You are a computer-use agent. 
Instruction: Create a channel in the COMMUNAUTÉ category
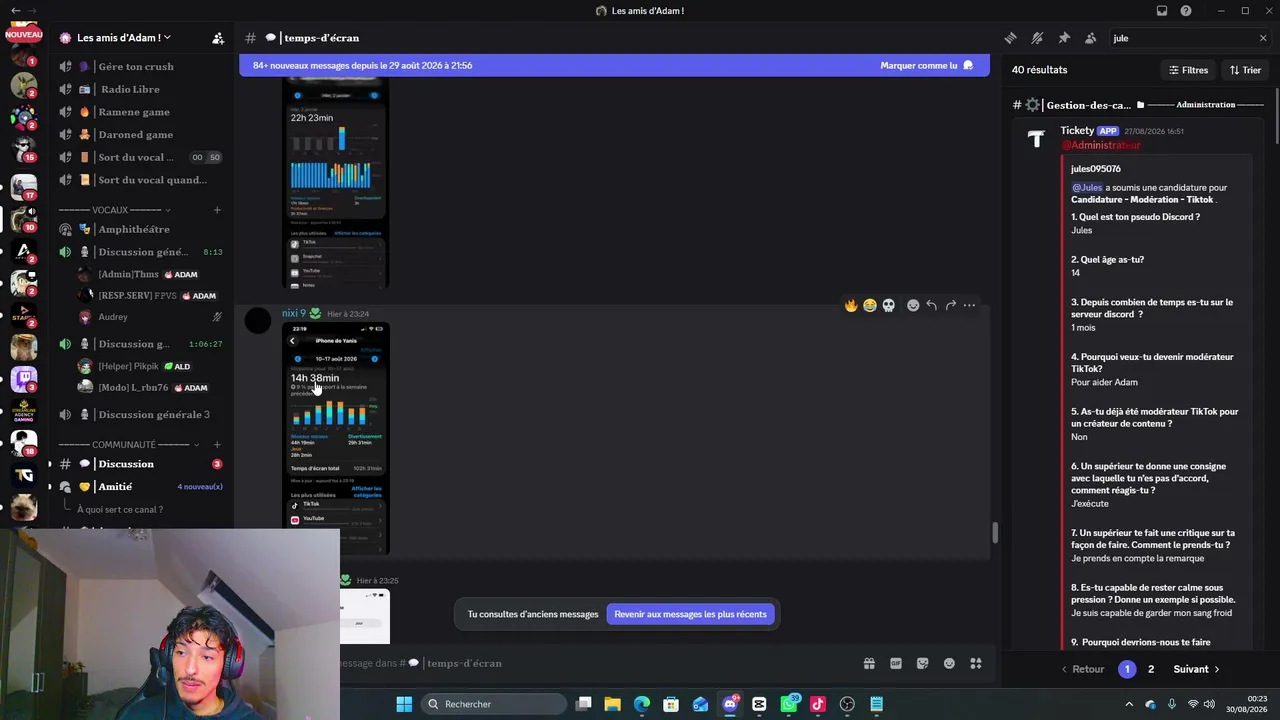click(217, 445)
